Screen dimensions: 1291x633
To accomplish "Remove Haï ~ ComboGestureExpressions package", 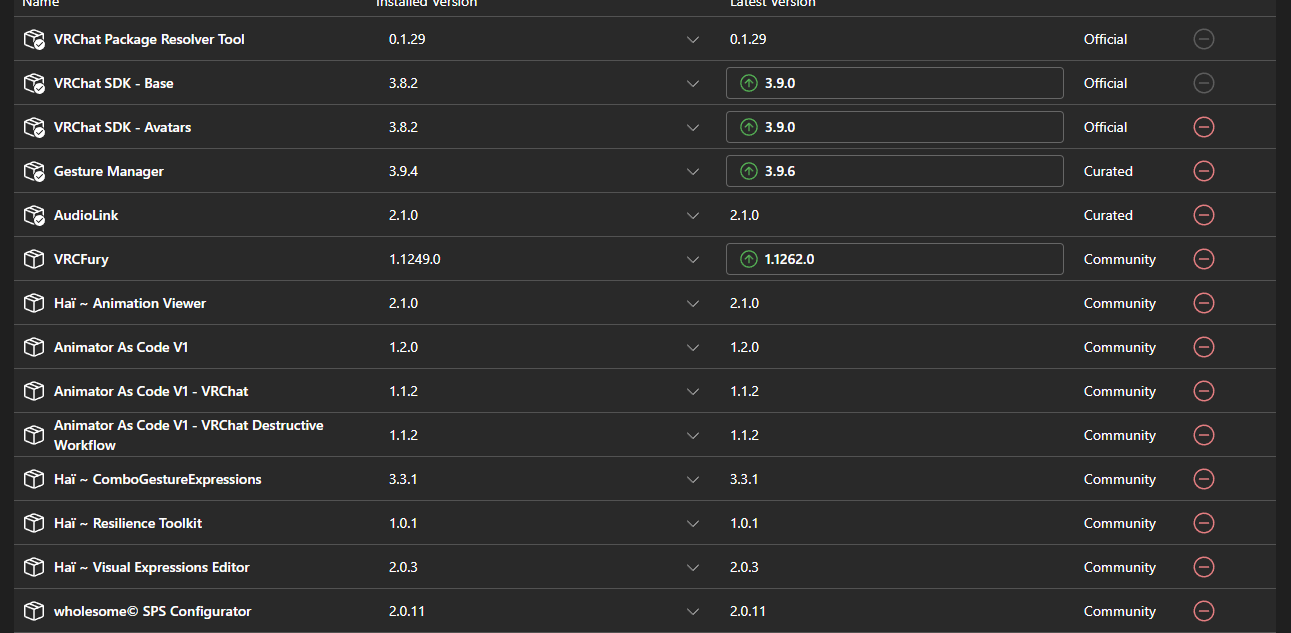I will click(1204, 479).
